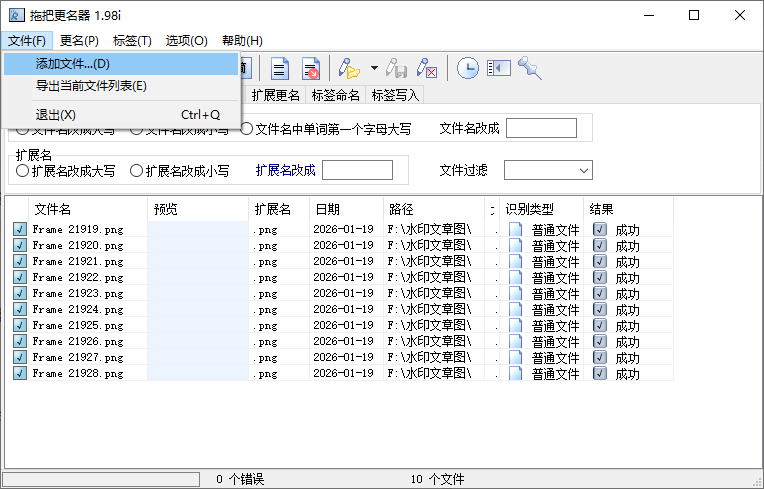Uncheck the checkbox for Frame 21926.png
The image size is (764, 489).
(20, 341)
